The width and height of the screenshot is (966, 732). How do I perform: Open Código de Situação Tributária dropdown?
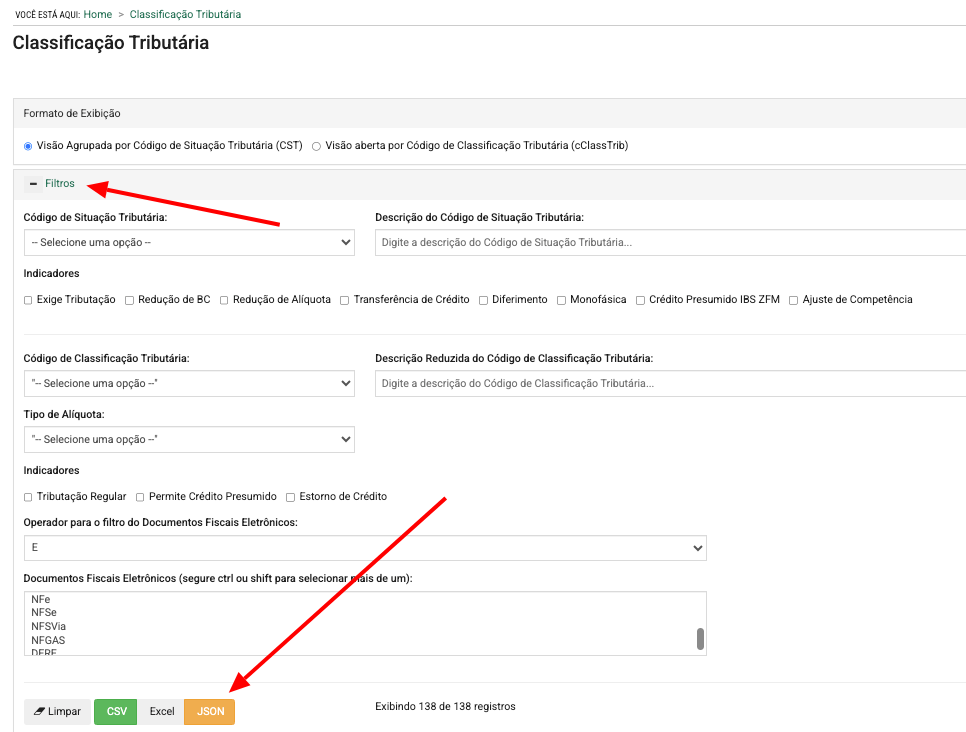coord(189,242)
